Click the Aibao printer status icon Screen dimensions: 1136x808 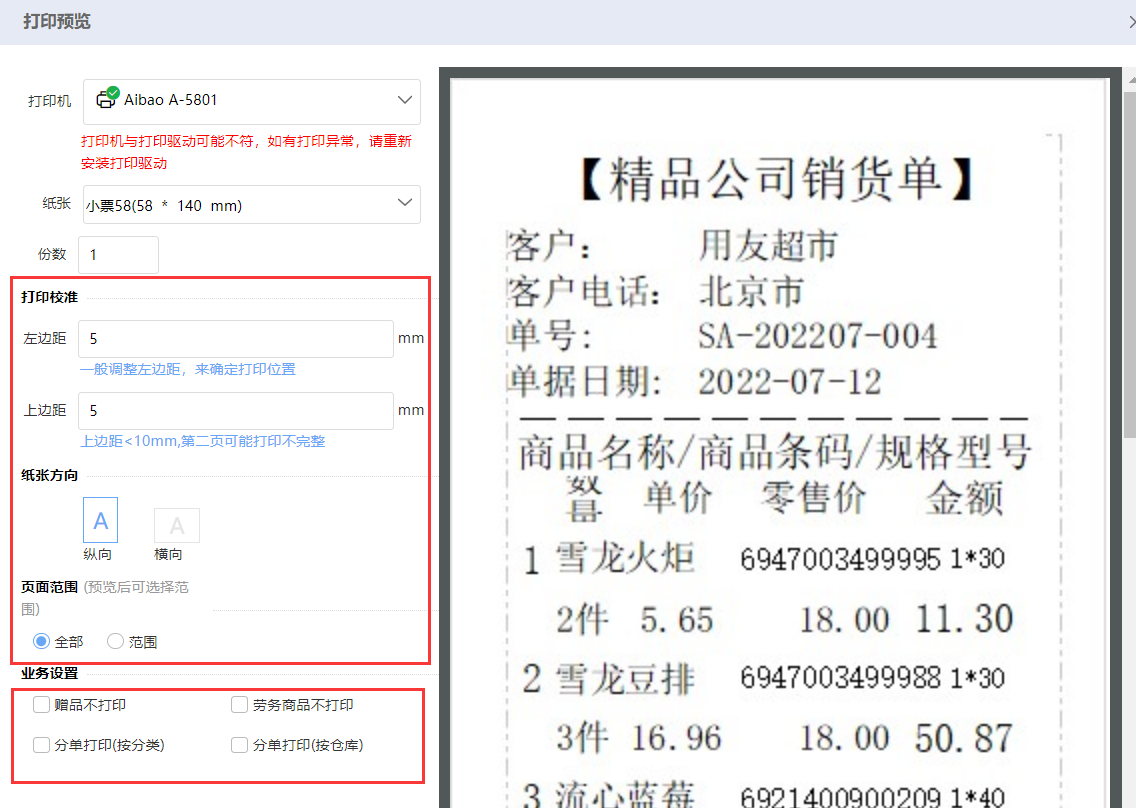tap(106, 99)
